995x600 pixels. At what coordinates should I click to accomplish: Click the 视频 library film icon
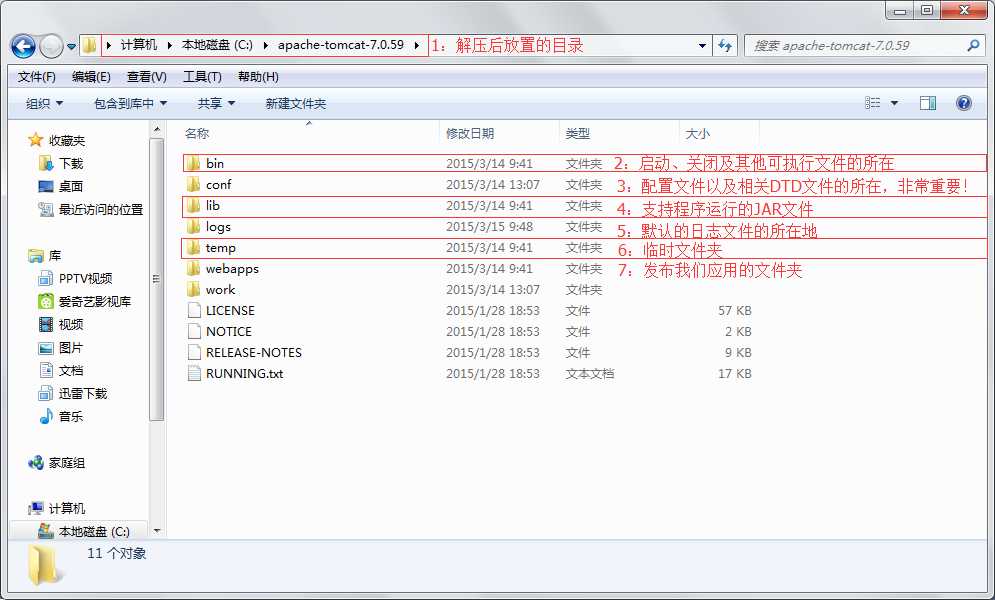pyautogui.click(x=46, y=324)
